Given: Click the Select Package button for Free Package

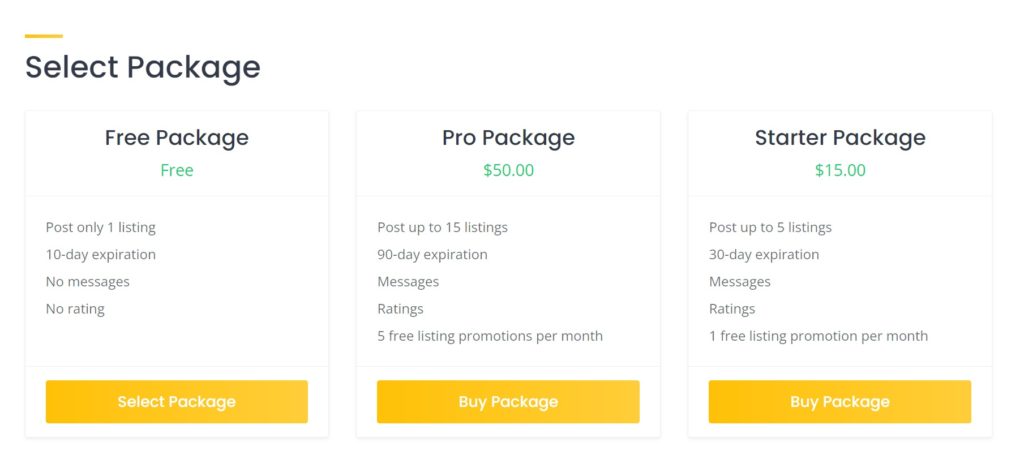Looking at the screenshot, I should coord(176,402).
